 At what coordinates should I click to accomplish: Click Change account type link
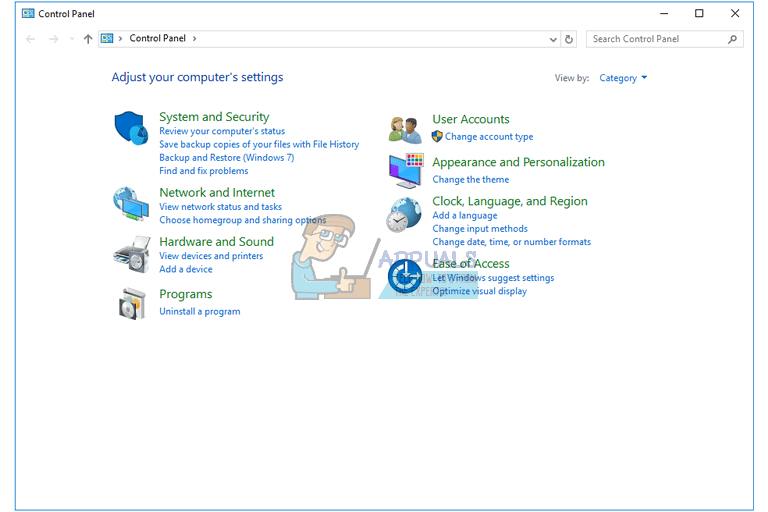click(489, 137)
